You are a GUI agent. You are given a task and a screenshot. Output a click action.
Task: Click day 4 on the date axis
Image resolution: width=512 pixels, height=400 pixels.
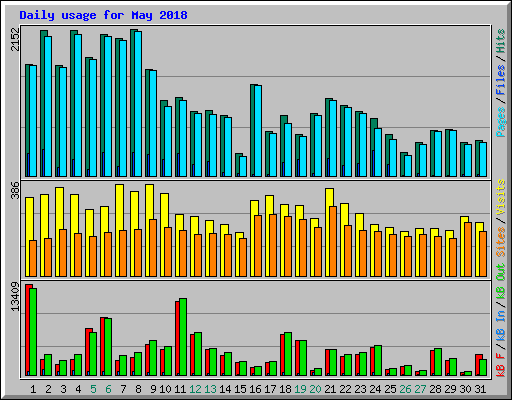[x=78, y=389]
